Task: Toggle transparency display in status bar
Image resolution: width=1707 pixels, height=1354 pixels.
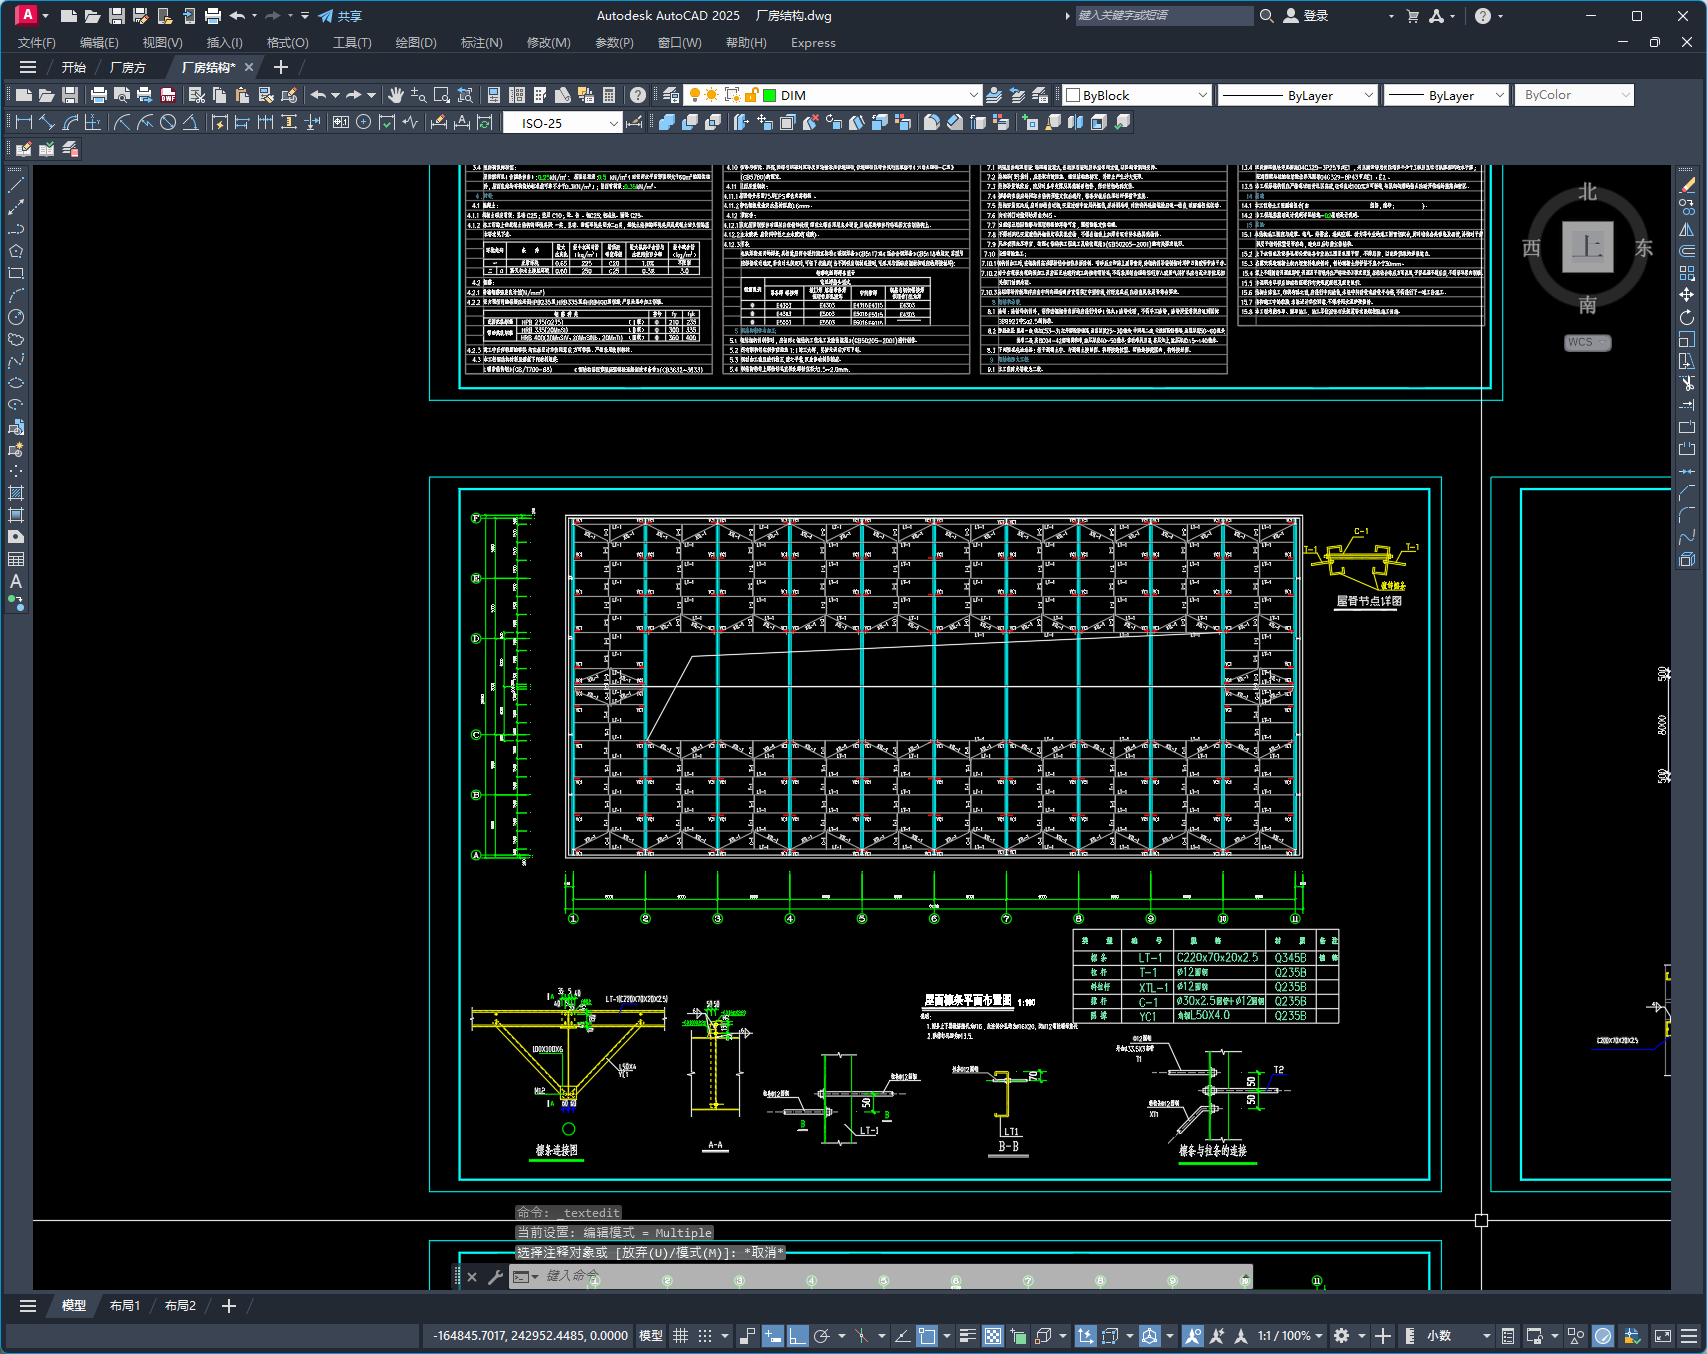Action: 993,1336
